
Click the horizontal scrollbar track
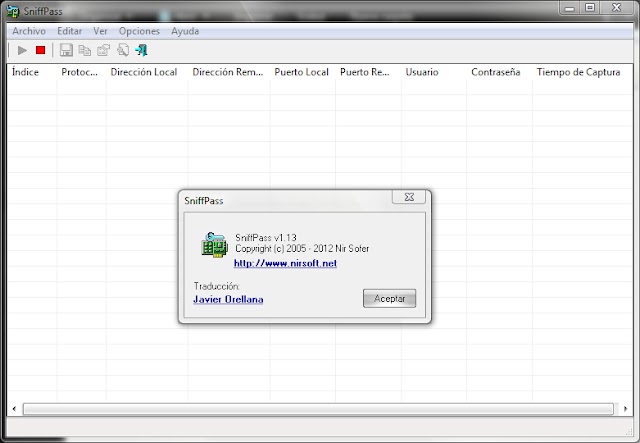tap(318, 409)
